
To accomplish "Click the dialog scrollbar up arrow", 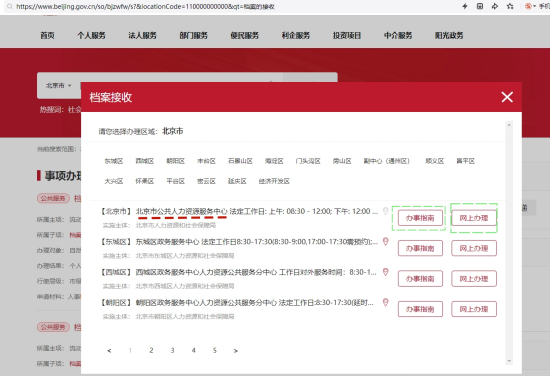I will point(509,125).
